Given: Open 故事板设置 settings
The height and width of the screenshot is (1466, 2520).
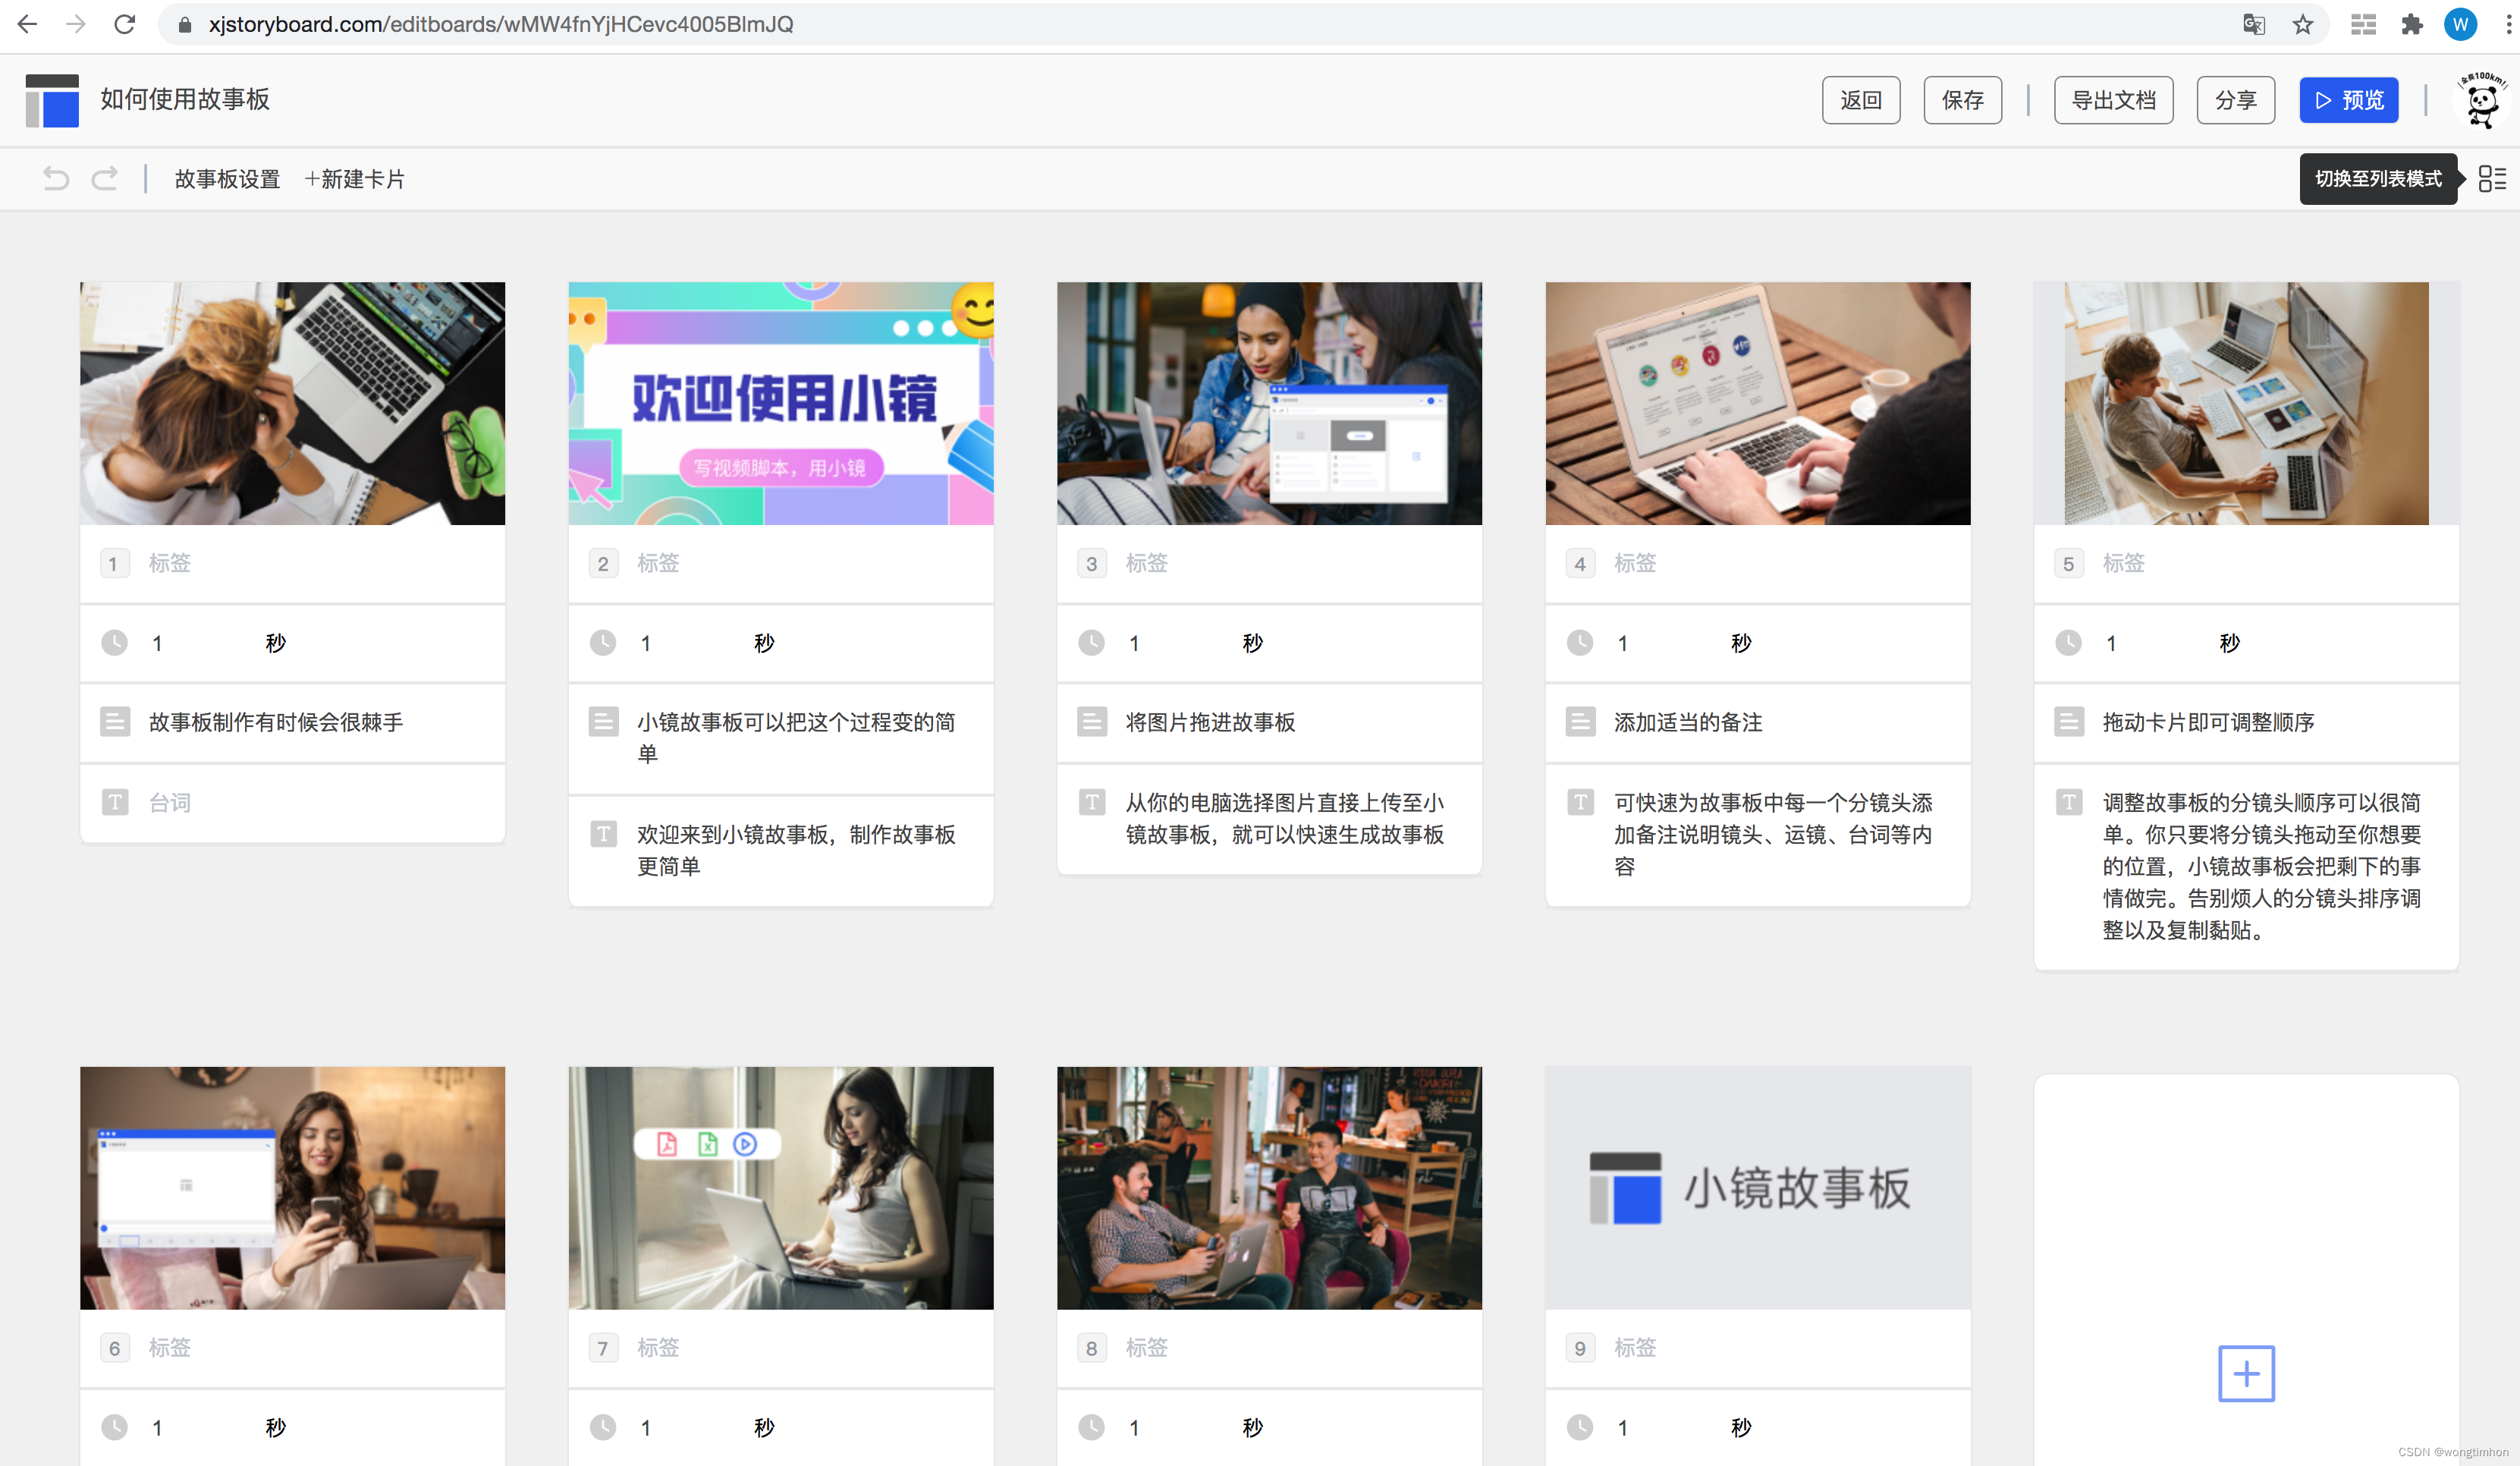Looking at the screenshot, I should 227,179.
